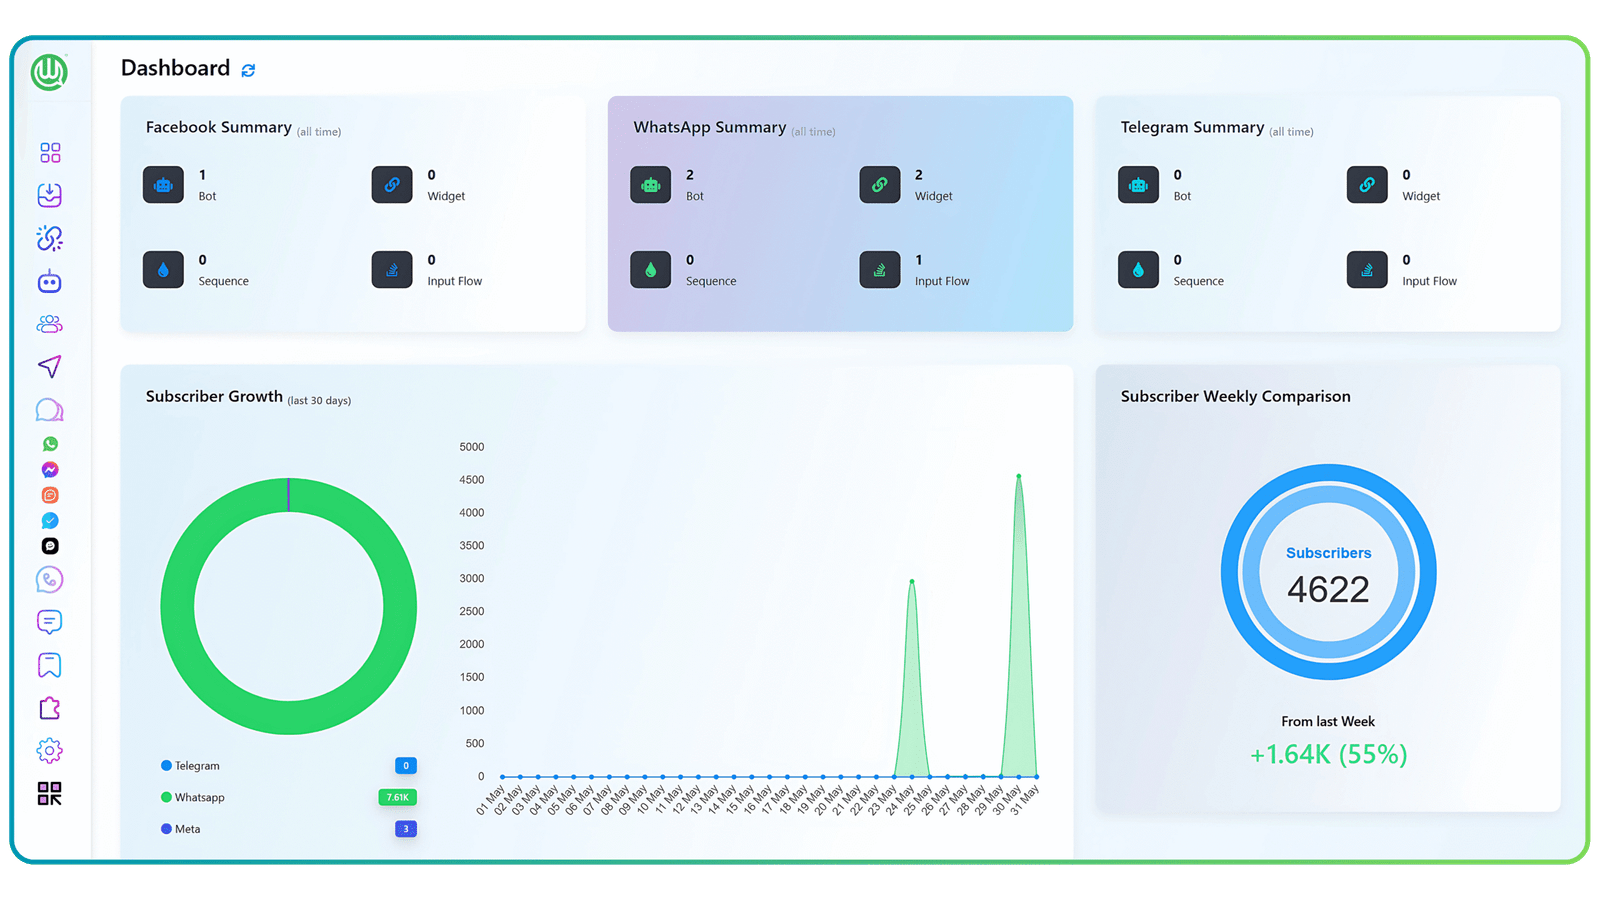The width and height of the screenshot is (1600, 900).
Task: Click the 3 Meta count badge
Action: (x=406, y=829)
